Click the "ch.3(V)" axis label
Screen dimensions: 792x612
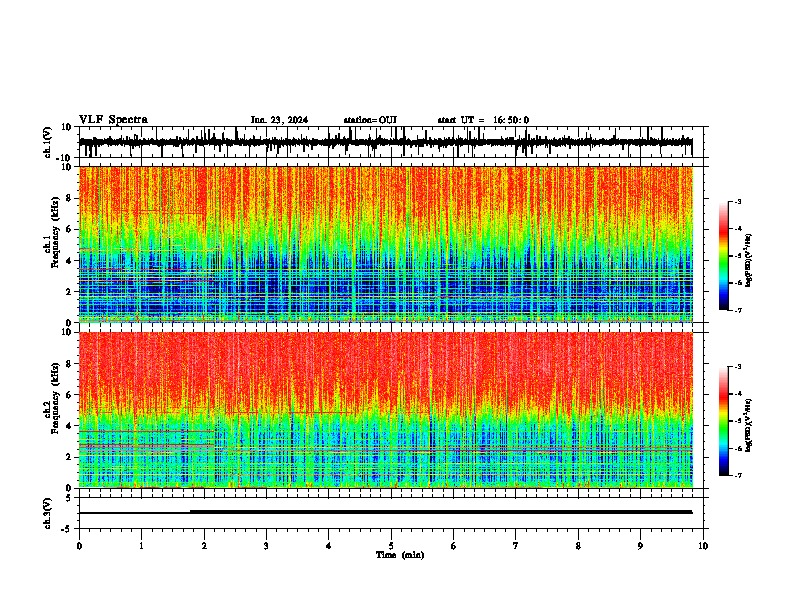click(x=48, y=513)
